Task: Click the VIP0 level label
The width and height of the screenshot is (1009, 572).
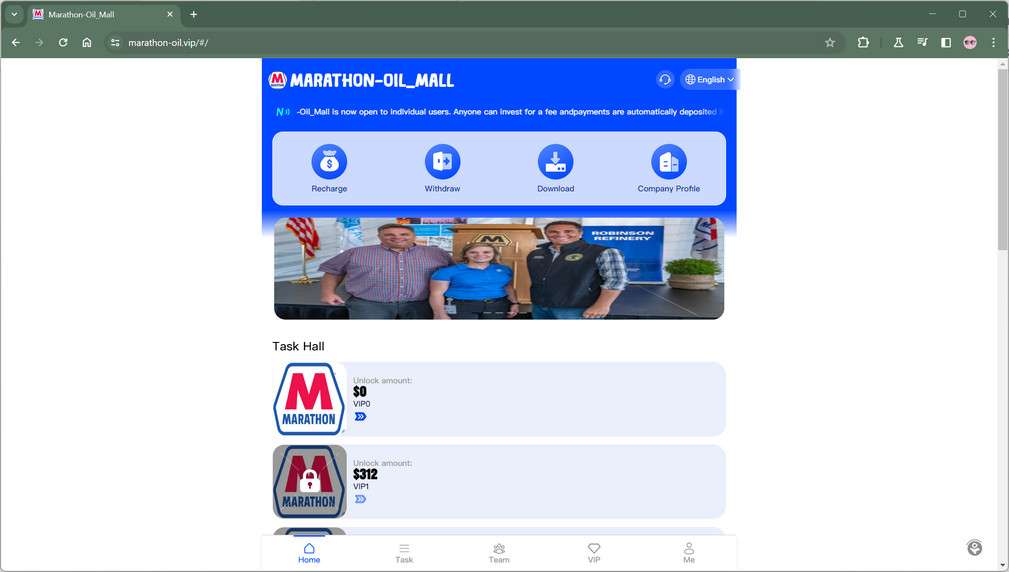Action: click(362, 404)
